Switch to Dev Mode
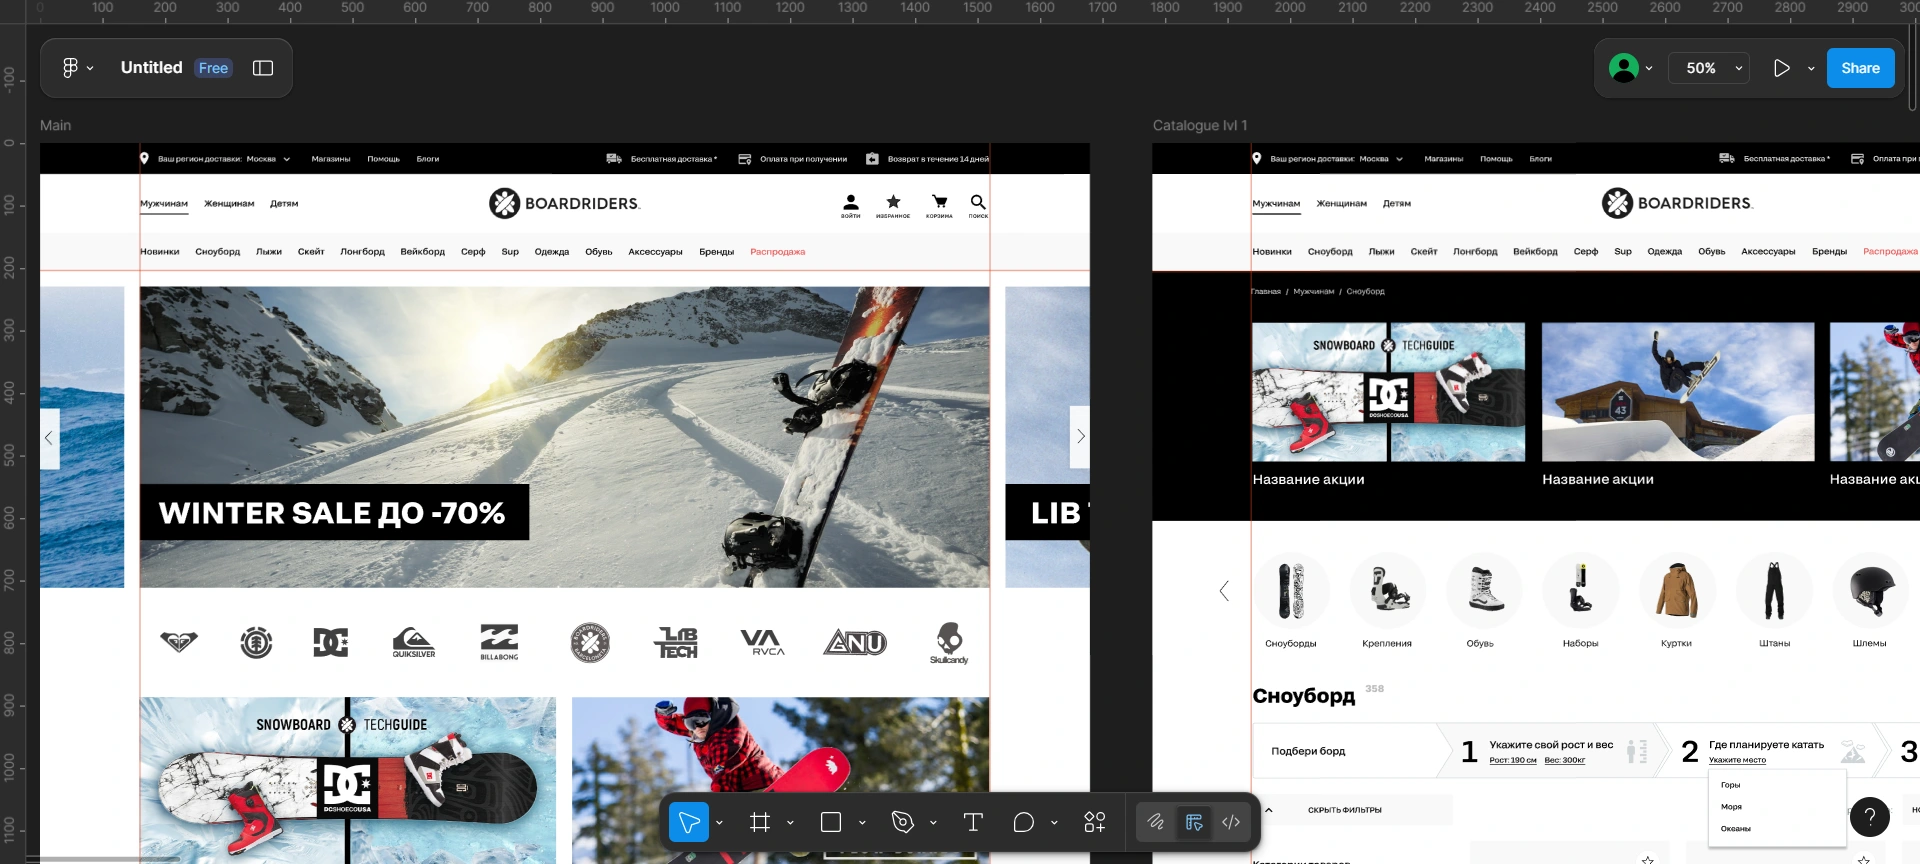This screenshot has width=1920, height=864. [x=1231, y=822]
